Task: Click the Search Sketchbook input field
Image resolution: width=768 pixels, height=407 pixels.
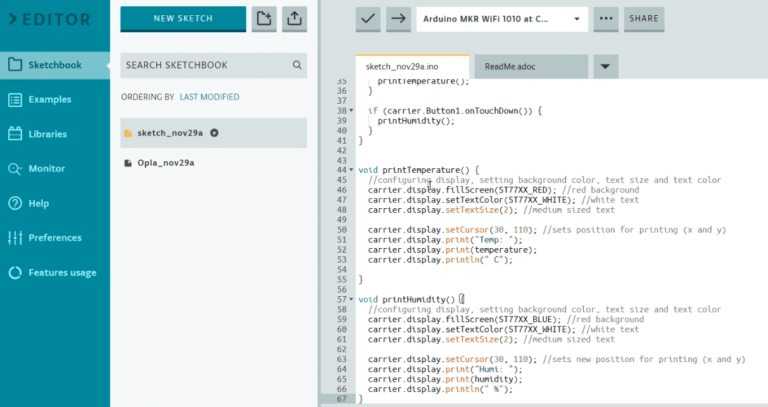Action: (x=205, y=66)
